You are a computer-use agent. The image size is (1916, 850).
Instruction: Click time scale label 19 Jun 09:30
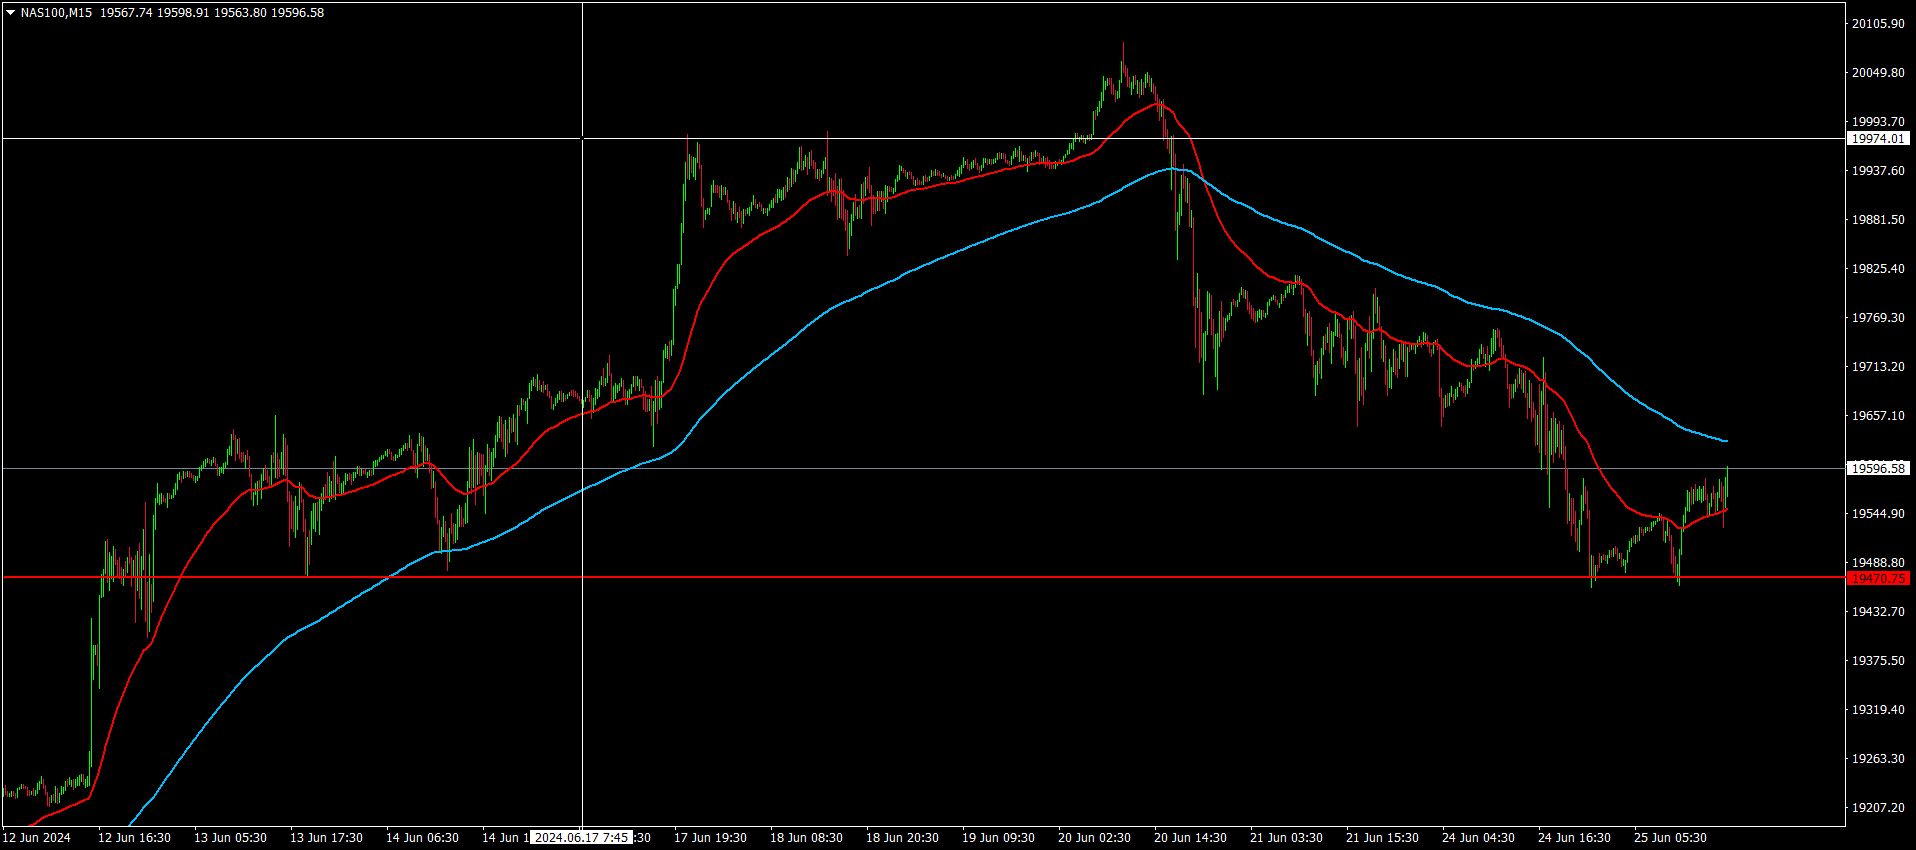click(x=999, y=838)
